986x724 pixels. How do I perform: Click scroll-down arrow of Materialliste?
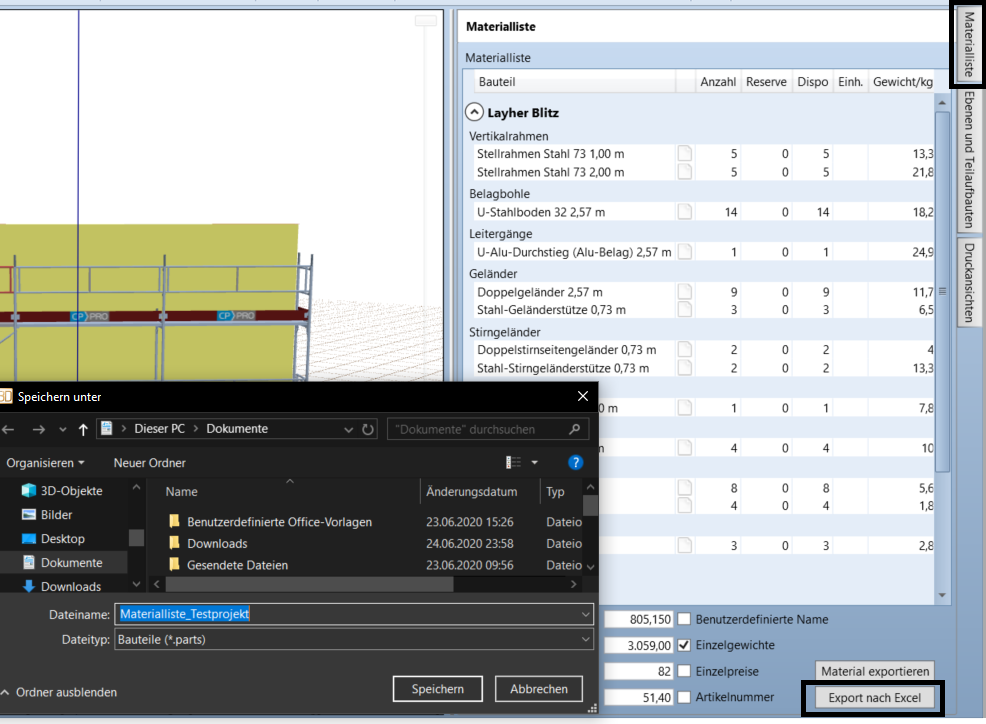(942, 595)
